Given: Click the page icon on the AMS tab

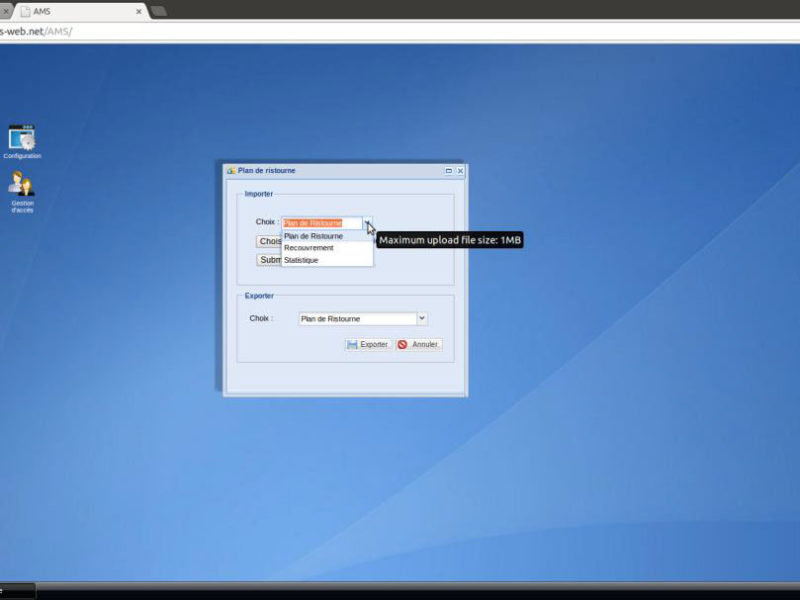Looking at the screenshot, I should point(25,11).
